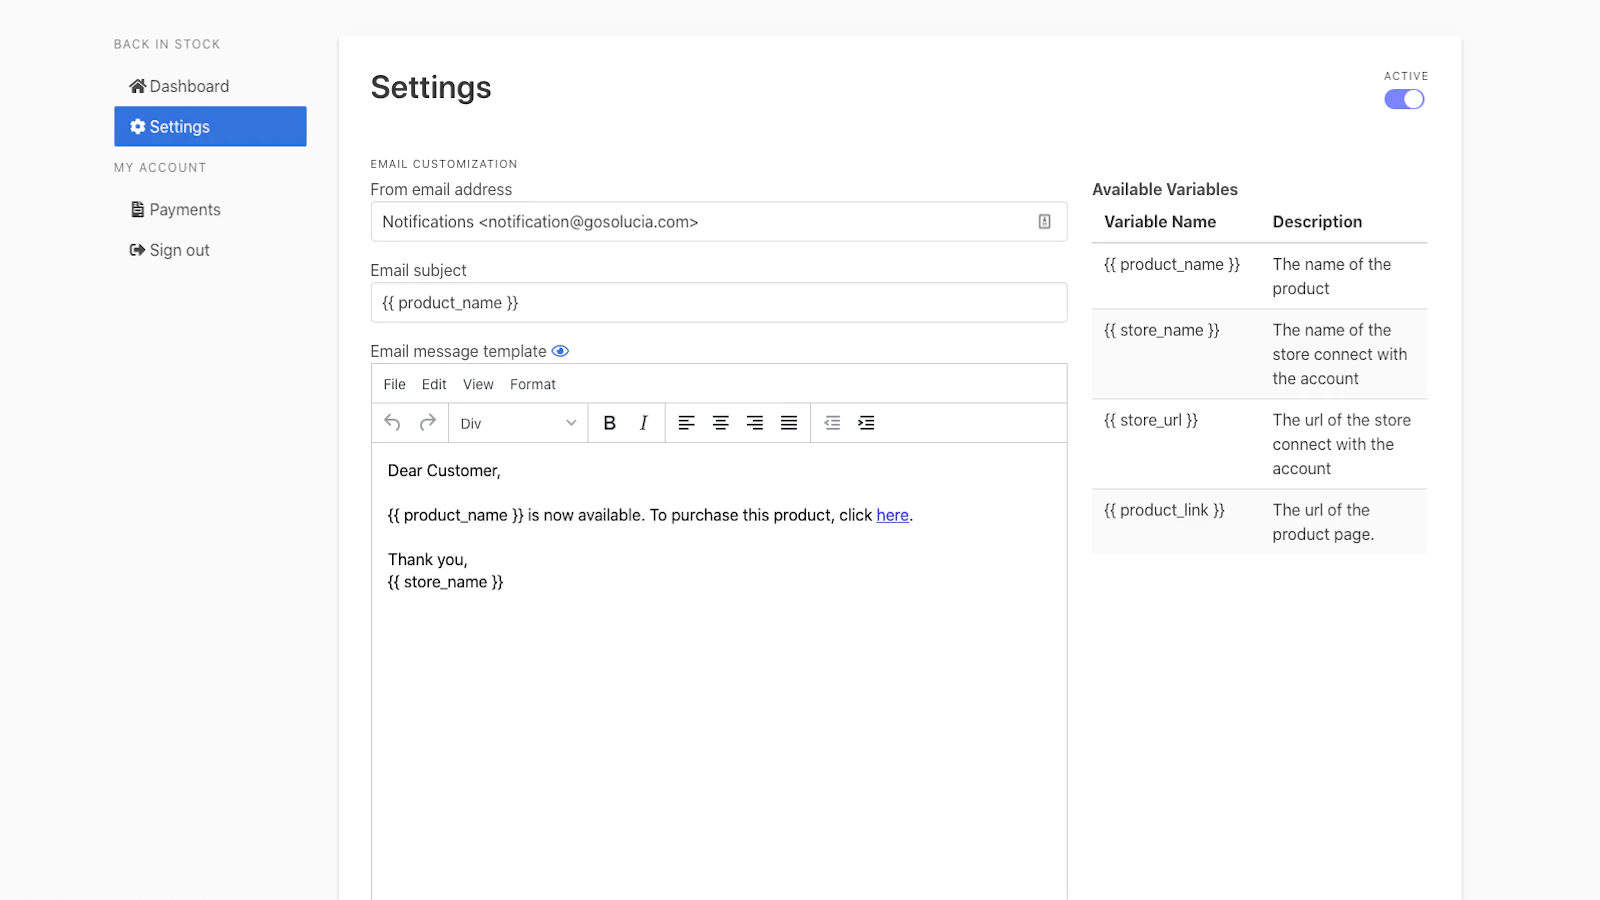Preview email template with eye icon
Screen dimensions: 1600x900
[560, 351]
